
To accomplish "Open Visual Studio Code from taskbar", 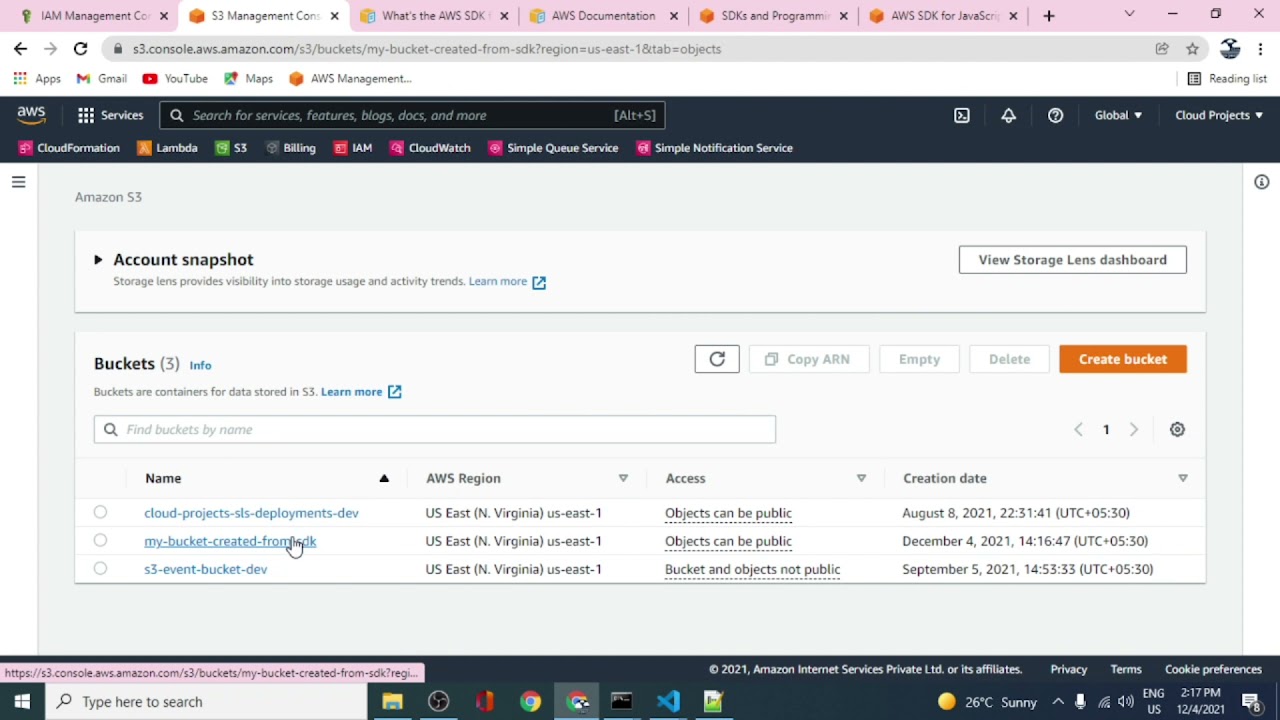I will point(668,701).
